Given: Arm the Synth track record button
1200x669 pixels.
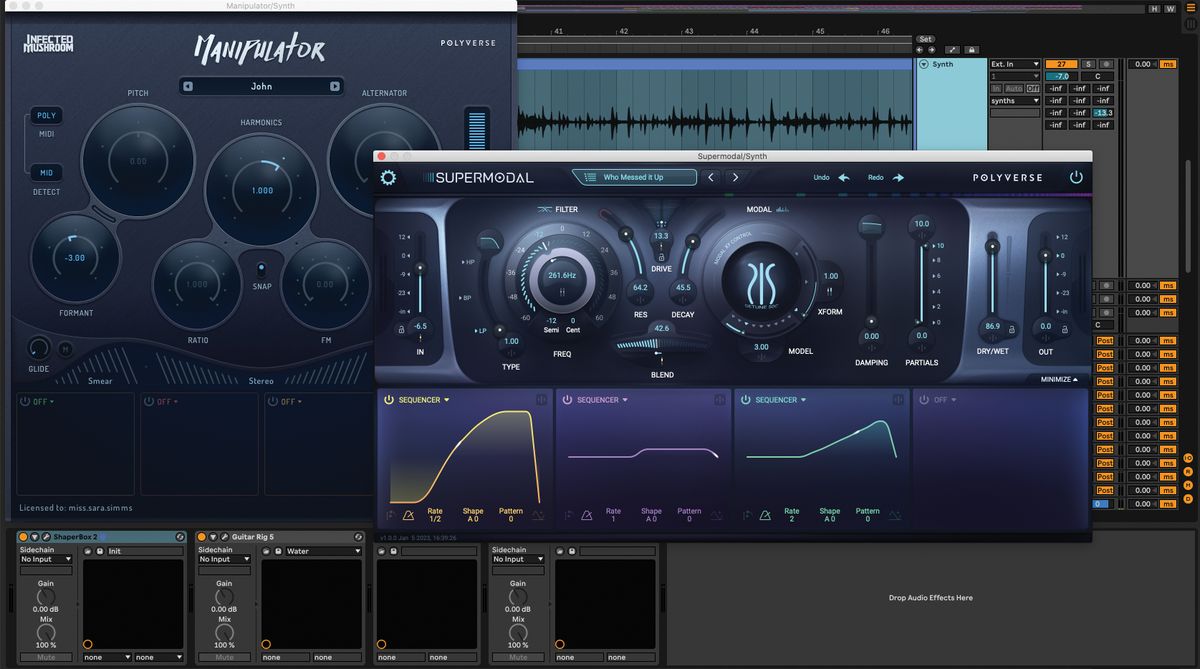Looking at the screenshot, I should [x=1106, y=64].
